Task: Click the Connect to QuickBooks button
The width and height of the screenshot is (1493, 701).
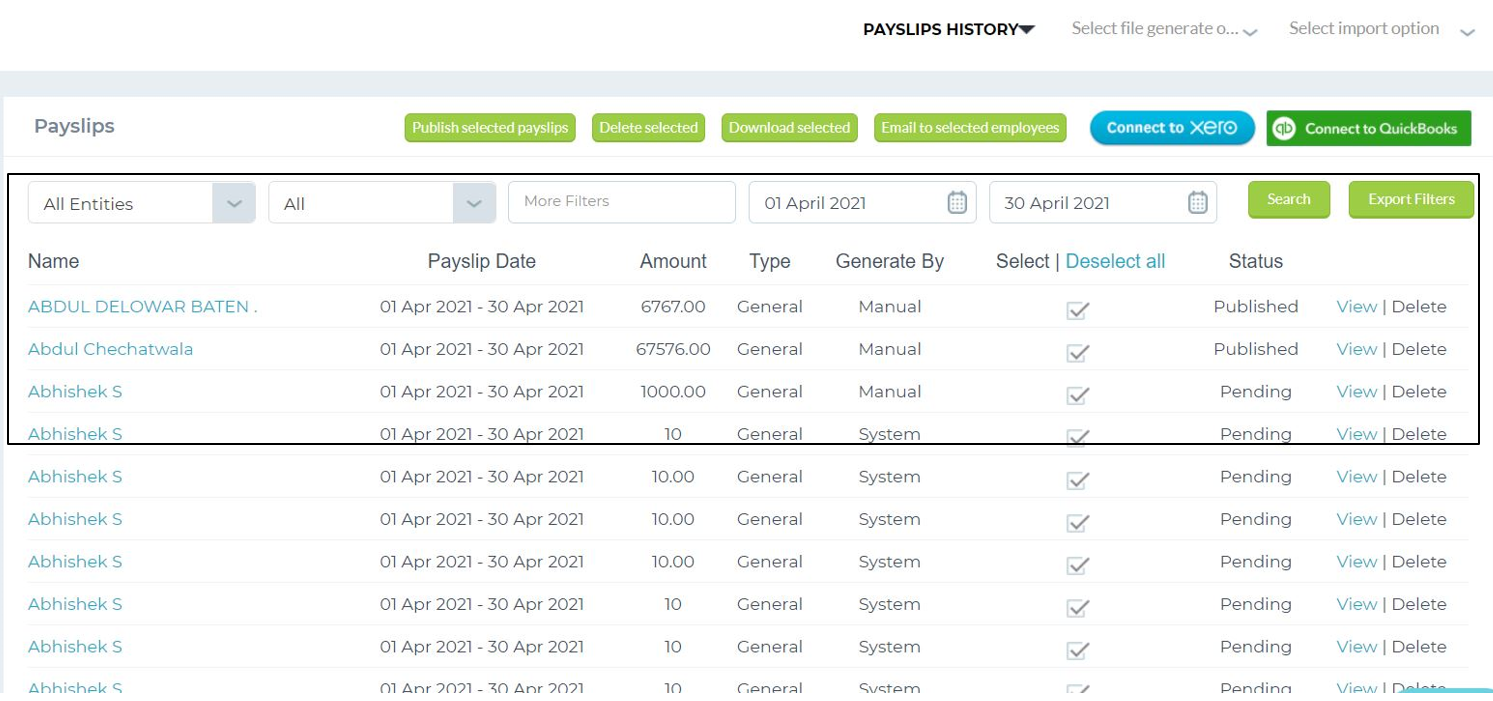Action: point(1369,128)
